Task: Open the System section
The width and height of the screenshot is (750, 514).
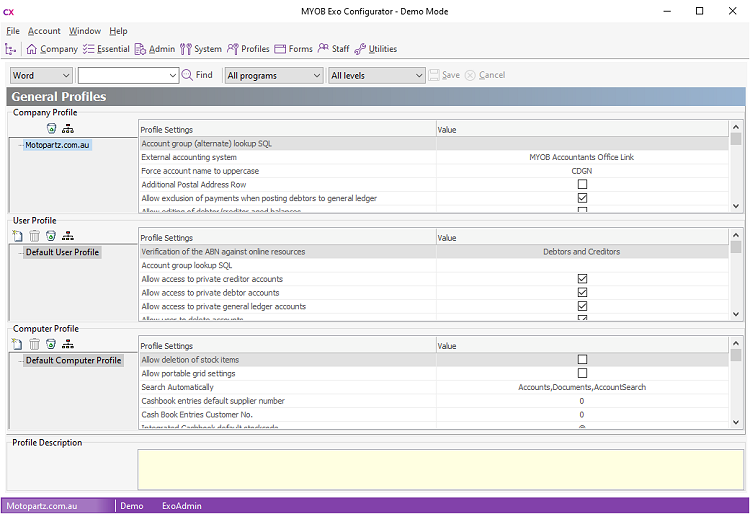Action: (x=201, y=49)
